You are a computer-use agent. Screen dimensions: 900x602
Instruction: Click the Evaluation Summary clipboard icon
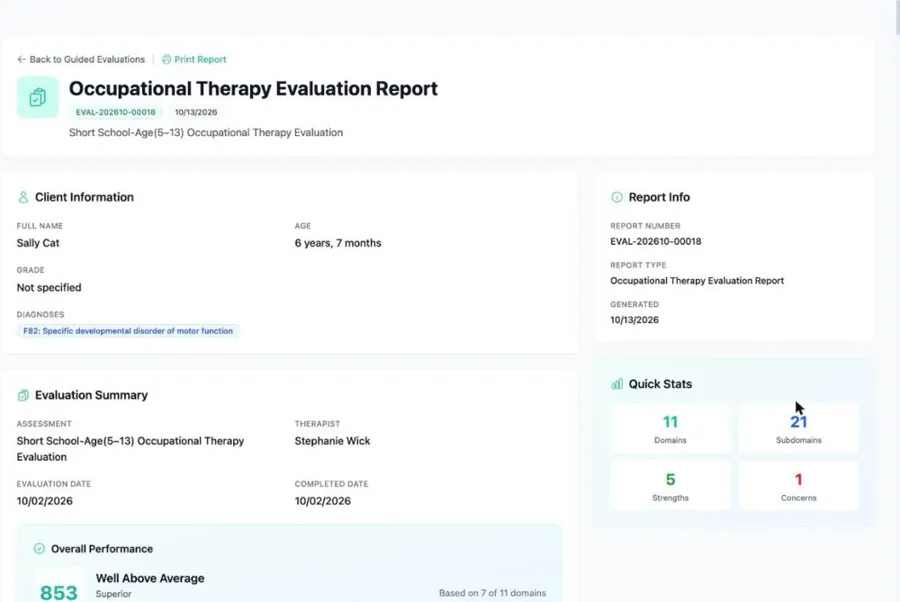pyautogui.click(x=23, y=395)
